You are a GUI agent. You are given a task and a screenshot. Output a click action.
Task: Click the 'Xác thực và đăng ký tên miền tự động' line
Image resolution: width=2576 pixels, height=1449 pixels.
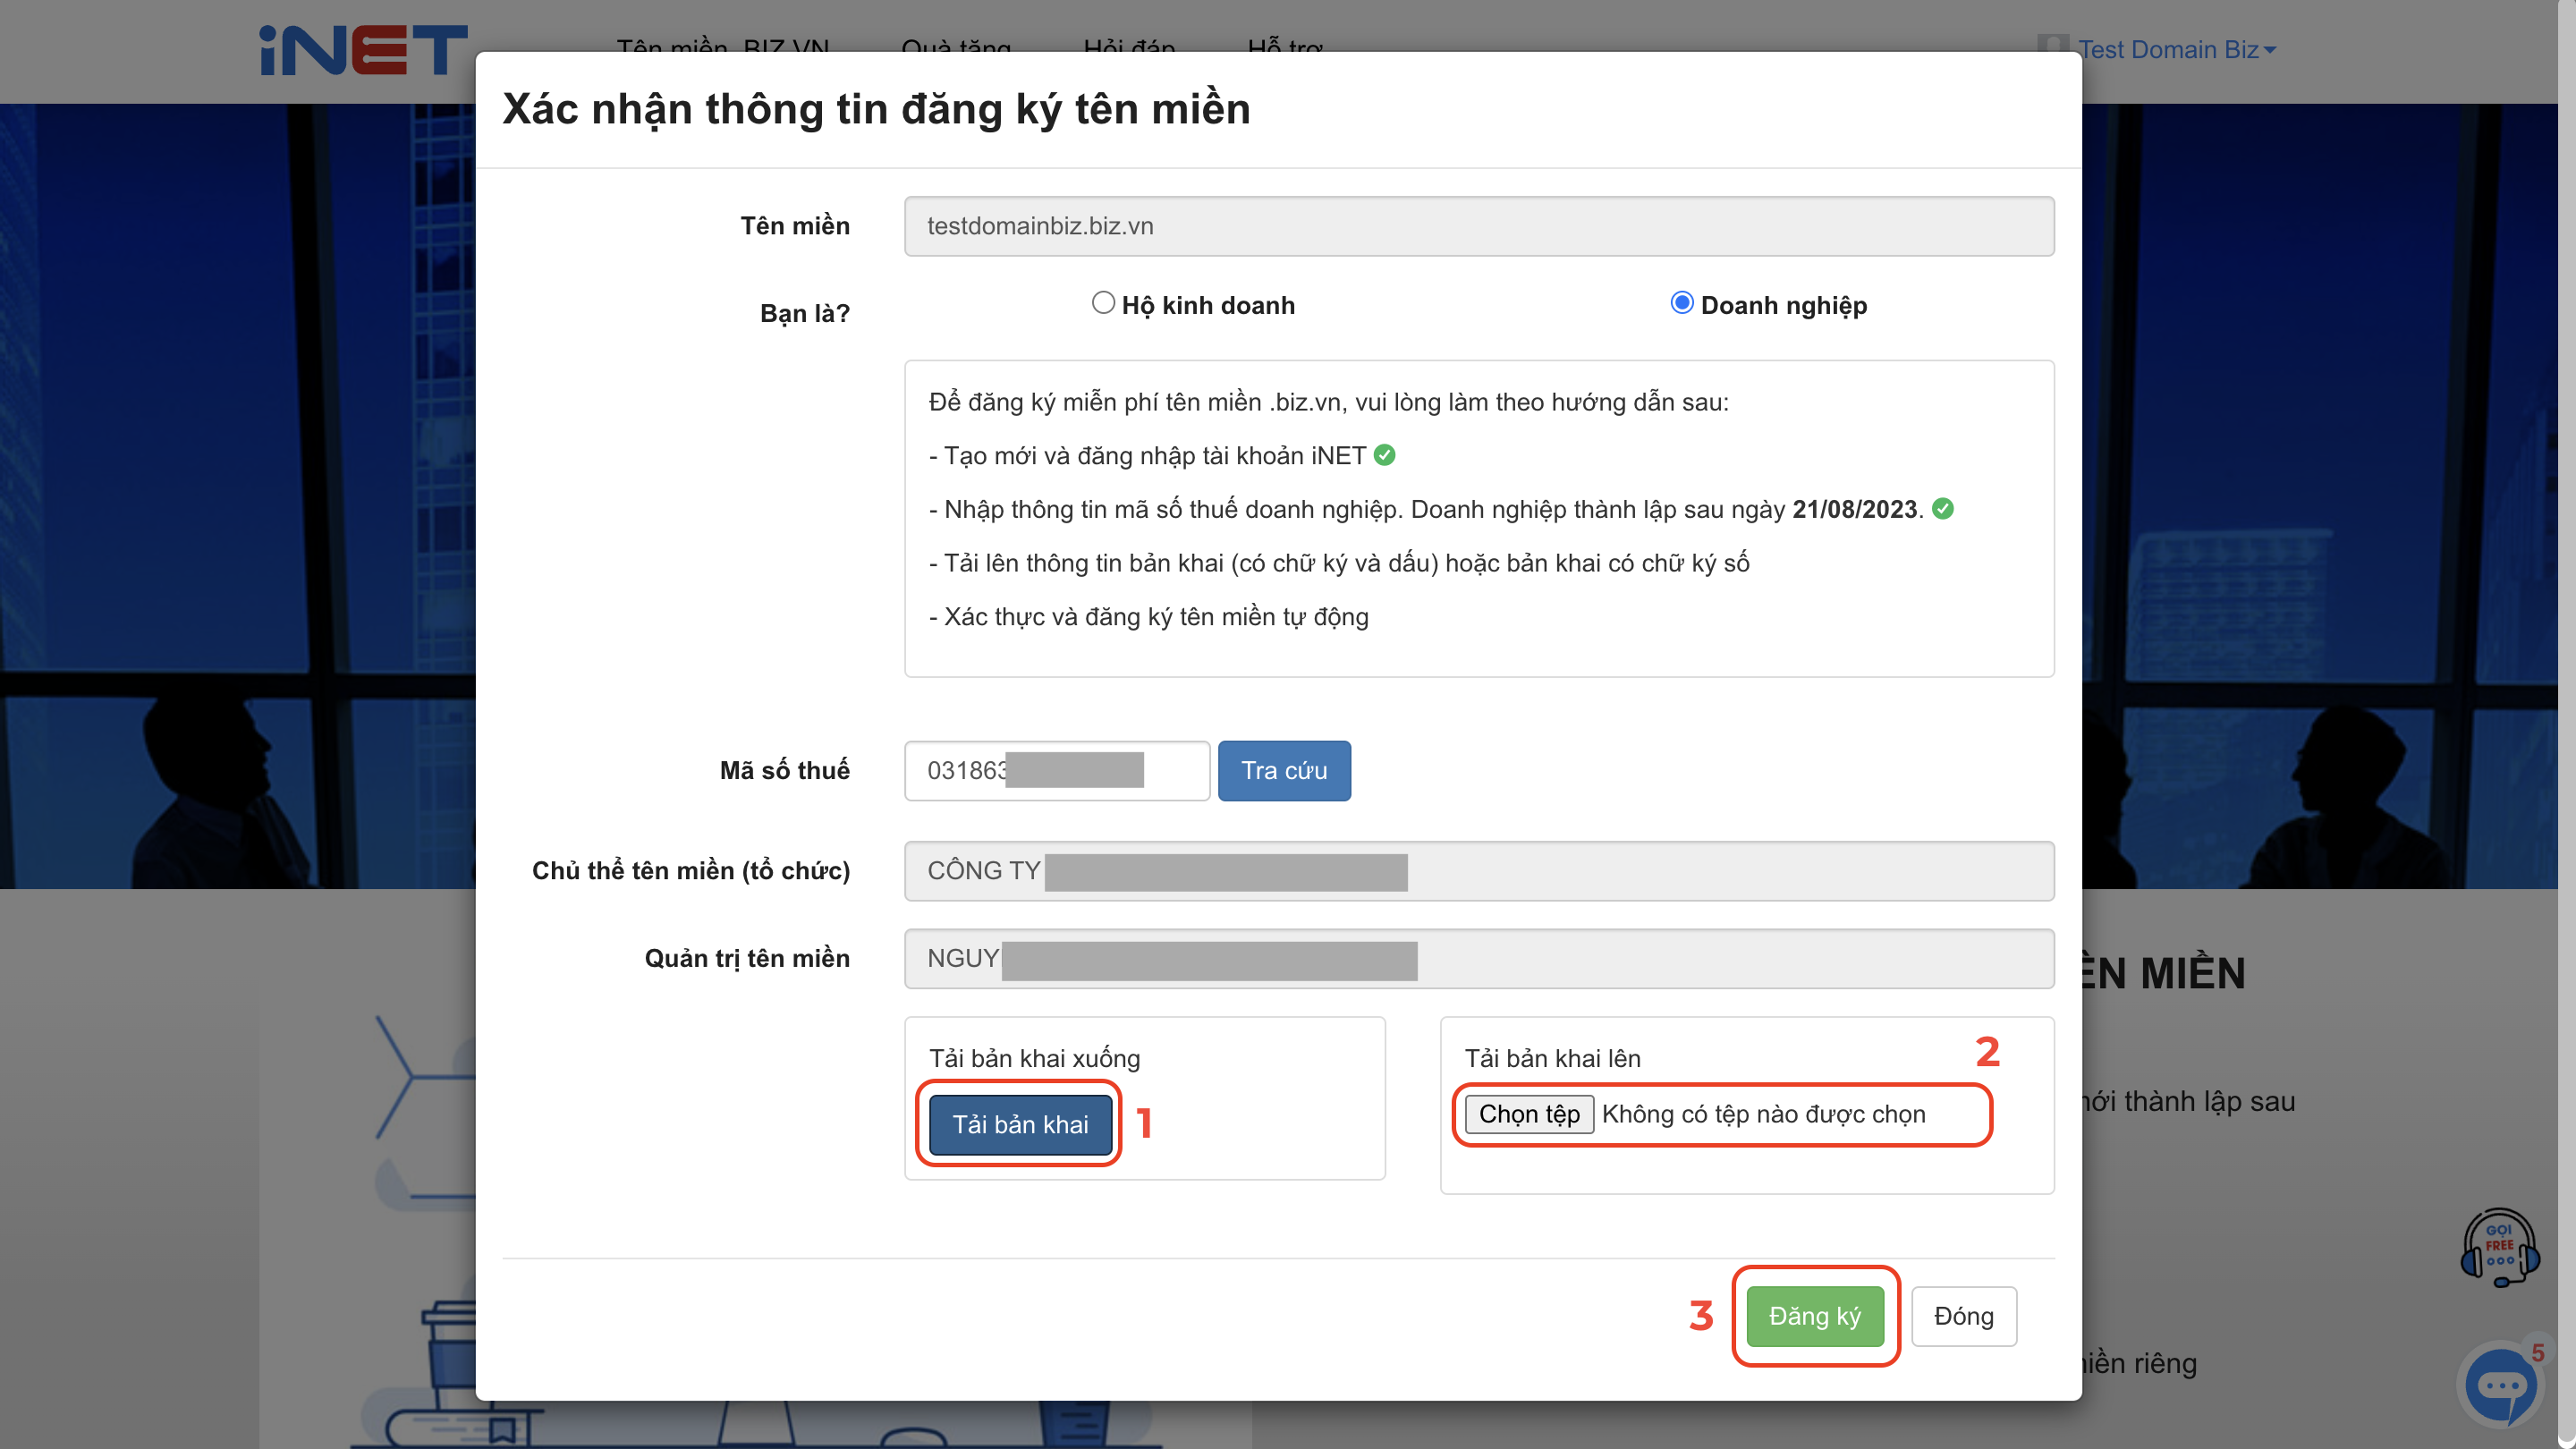(x=1149, y=617)
